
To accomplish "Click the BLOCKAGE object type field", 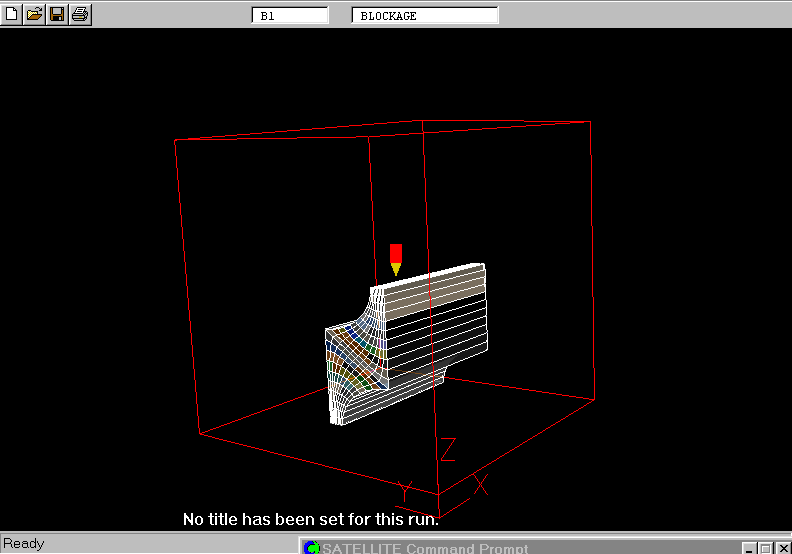I will 424,15.
